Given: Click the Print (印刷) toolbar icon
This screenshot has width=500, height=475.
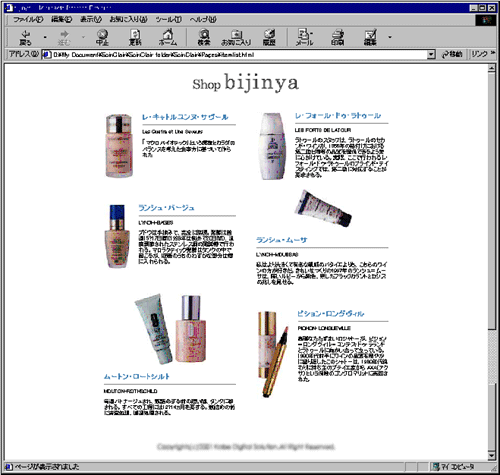Looking at the screenshot, I should tap(337, 38).
